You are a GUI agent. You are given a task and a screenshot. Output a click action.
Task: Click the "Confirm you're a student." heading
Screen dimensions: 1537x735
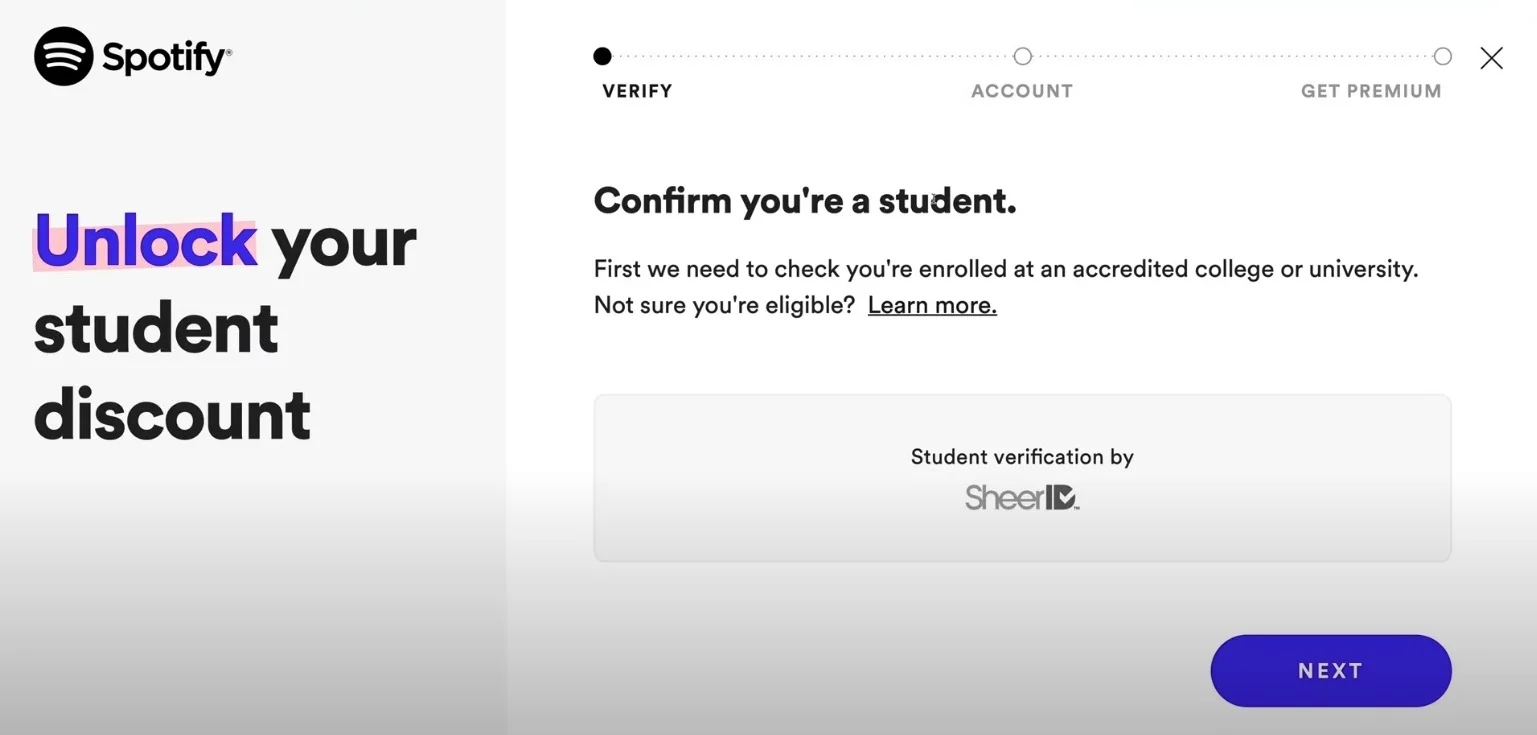[804, 201]
